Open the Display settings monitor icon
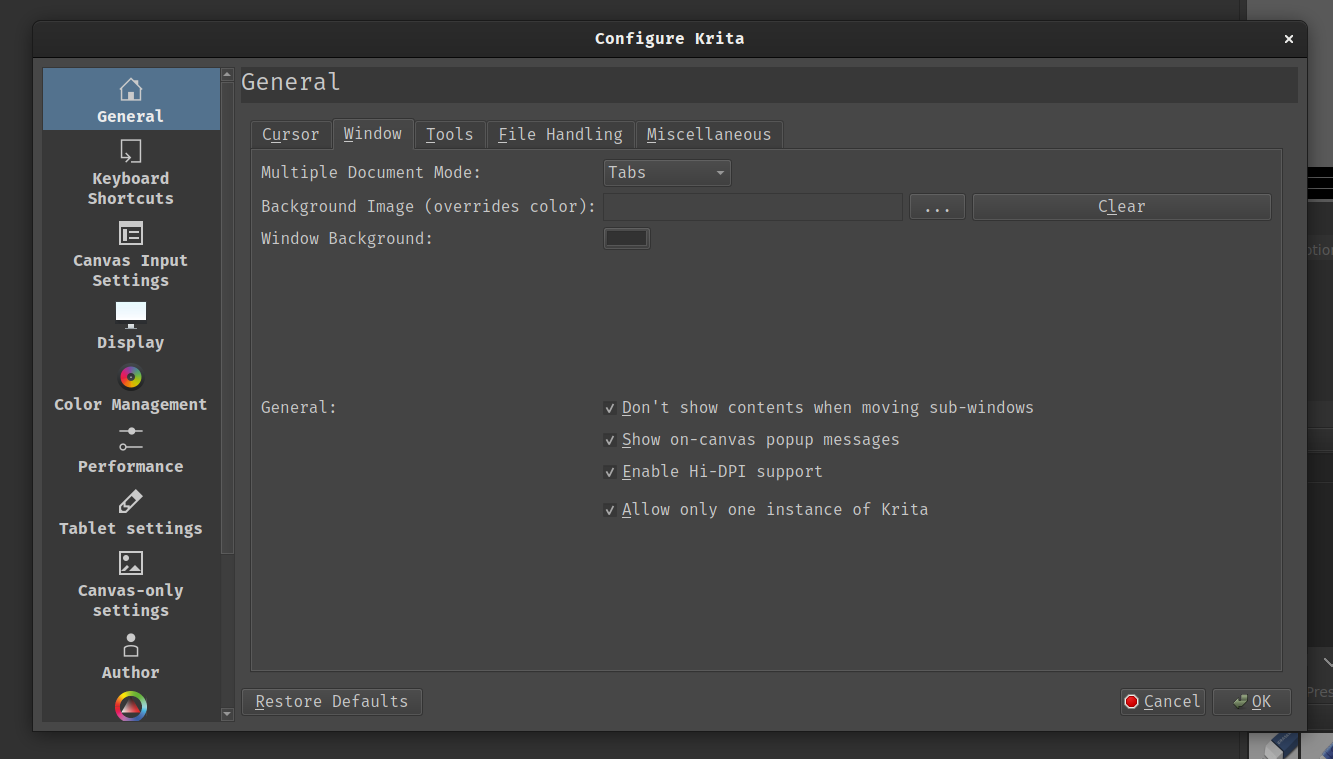 [x=130, y=314]
